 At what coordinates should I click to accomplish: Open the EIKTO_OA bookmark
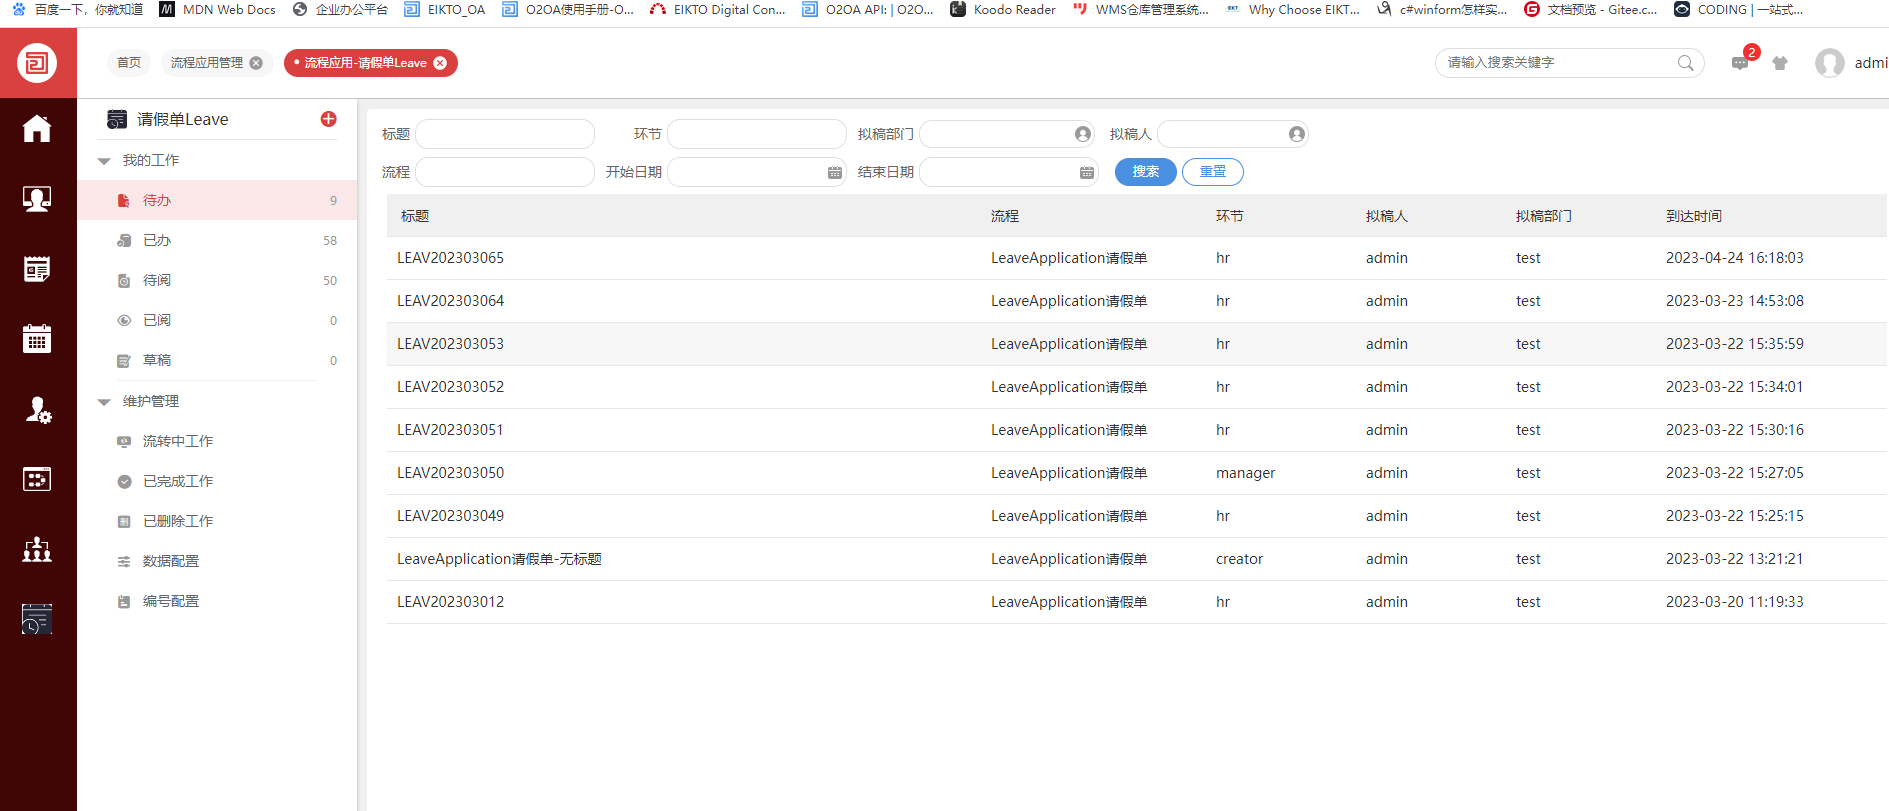click(445, 10)
